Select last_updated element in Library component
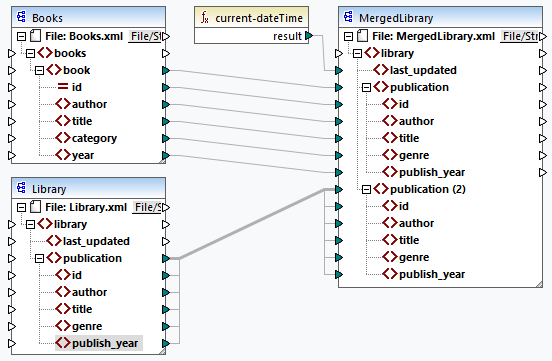The height and width of the screenshot is (361, 552). pos(96,241)
